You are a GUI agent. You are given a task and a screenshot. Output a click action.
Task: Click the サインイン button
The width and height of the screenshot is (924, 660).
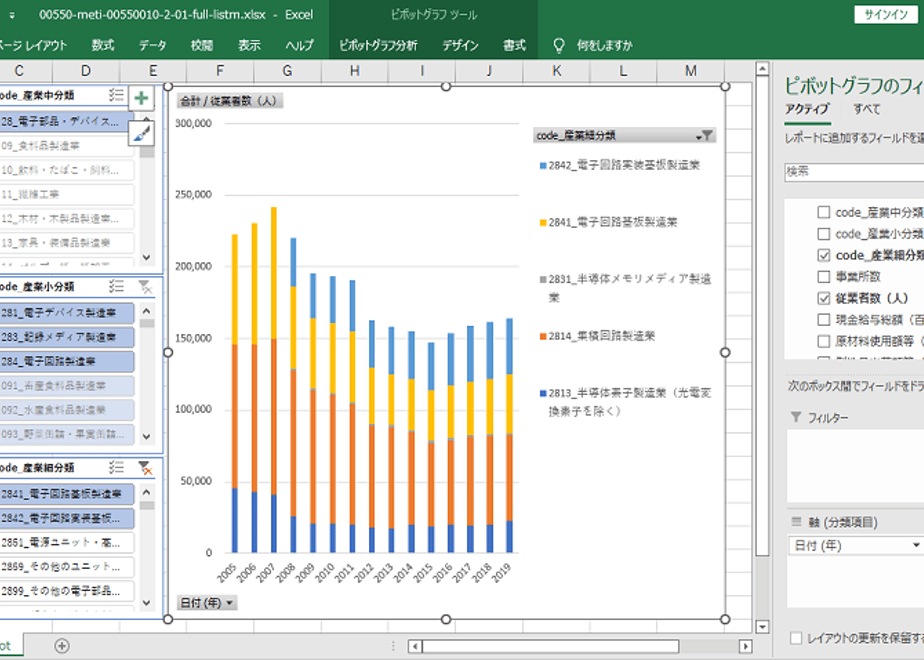pyautogui.click(x=886, y=15)
